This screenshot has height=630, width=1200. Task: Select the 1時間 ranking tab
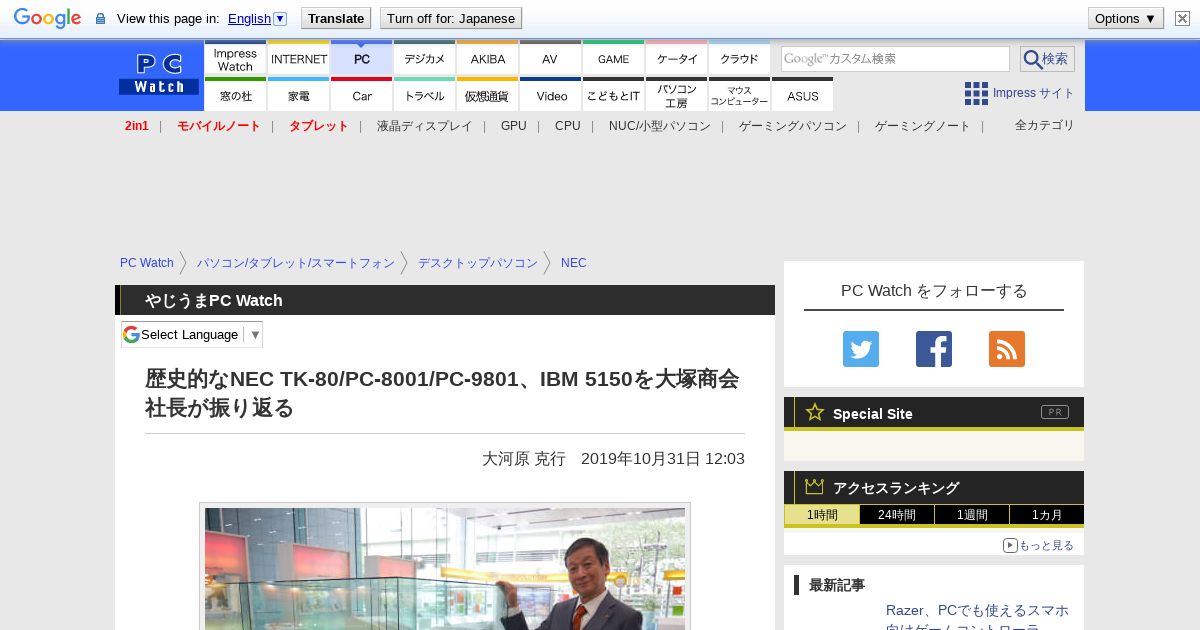click(822, 515)
